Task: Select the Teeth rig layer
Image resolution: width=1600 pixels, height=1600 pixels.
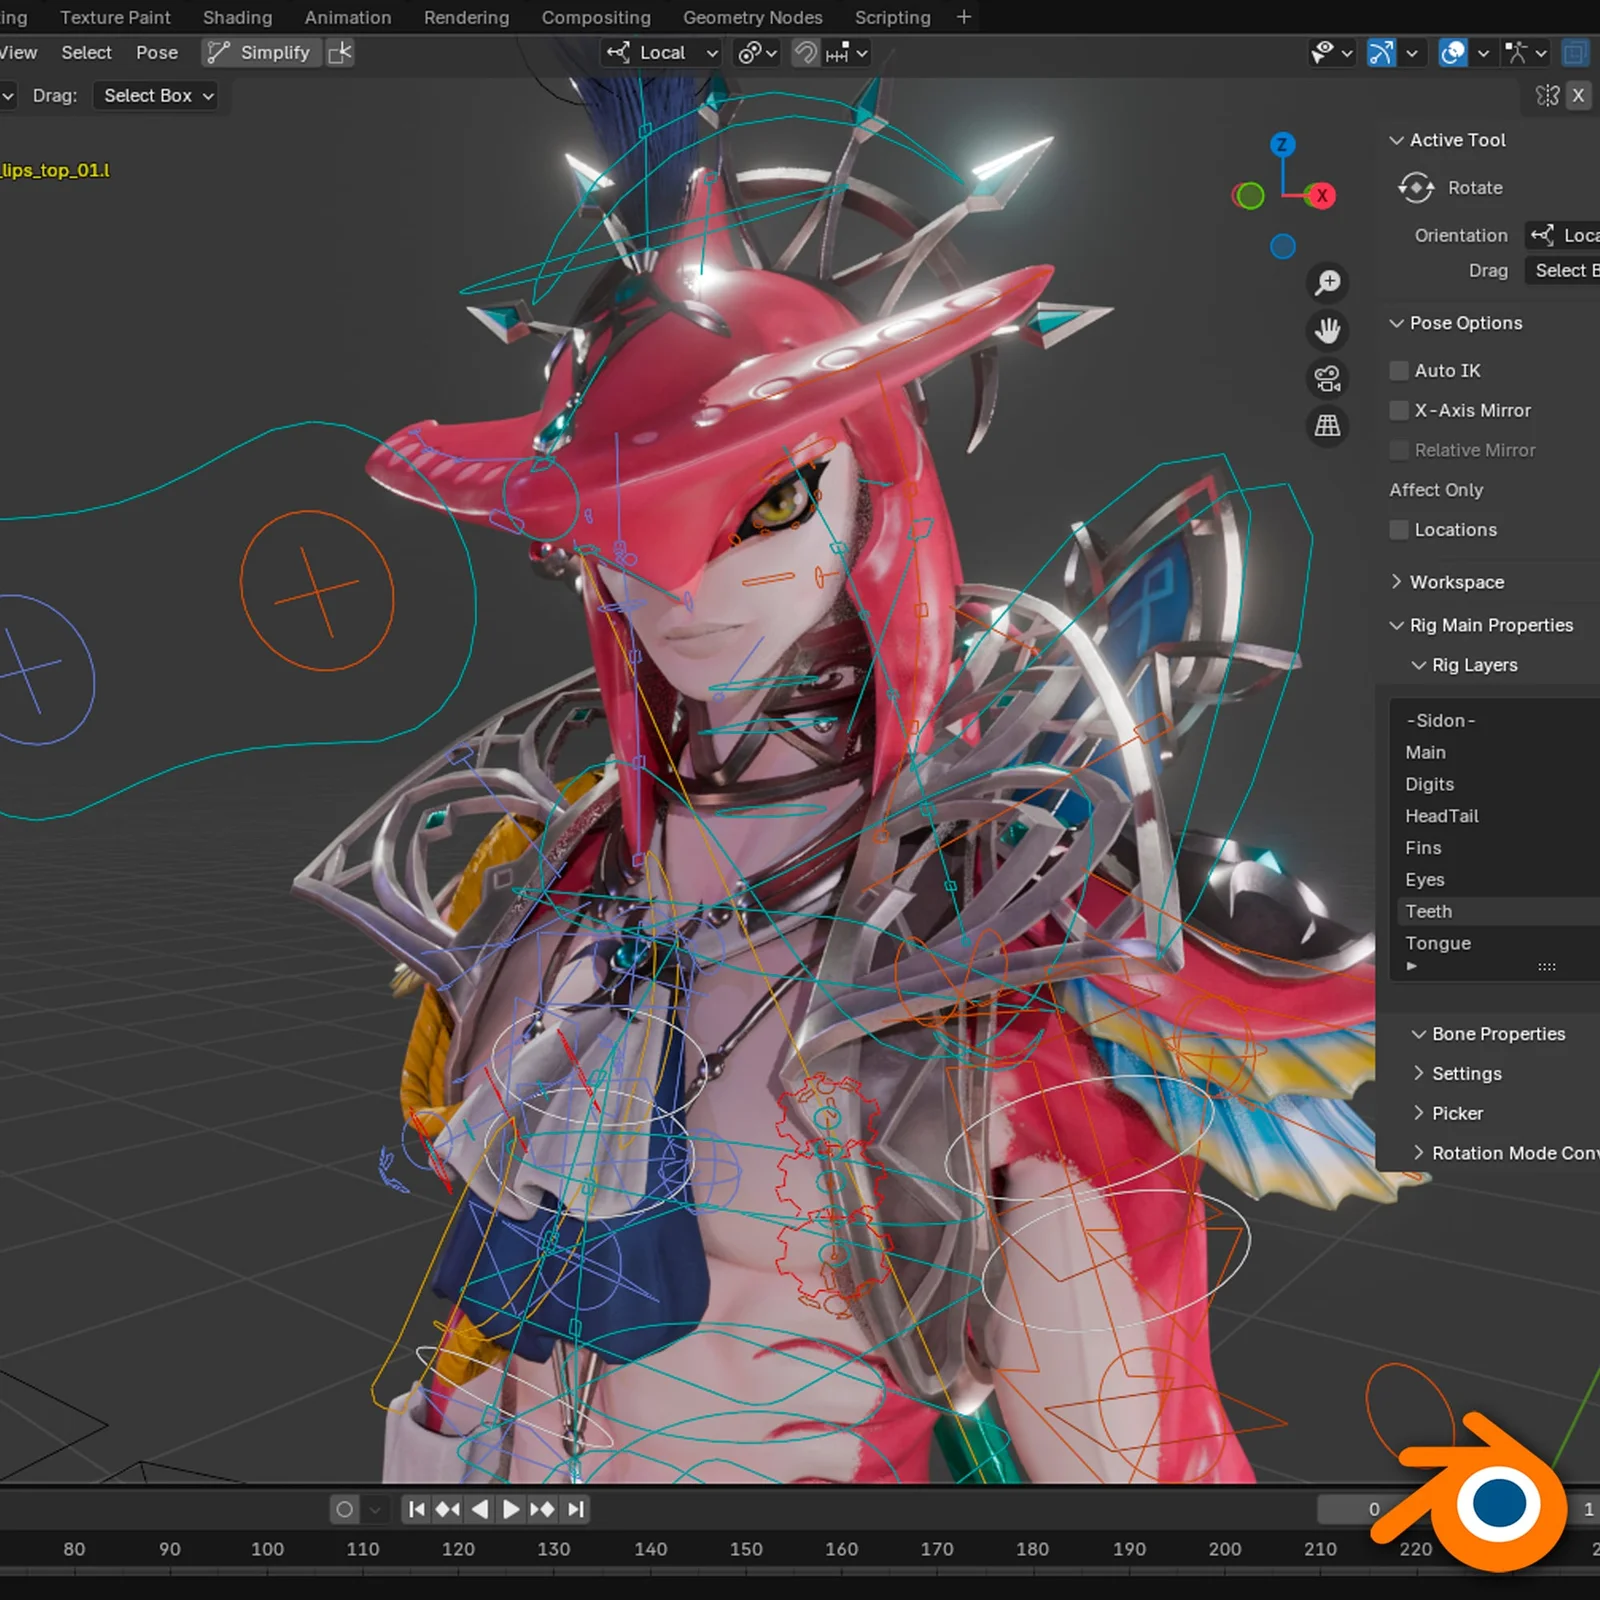Action: pos(1428,911)
